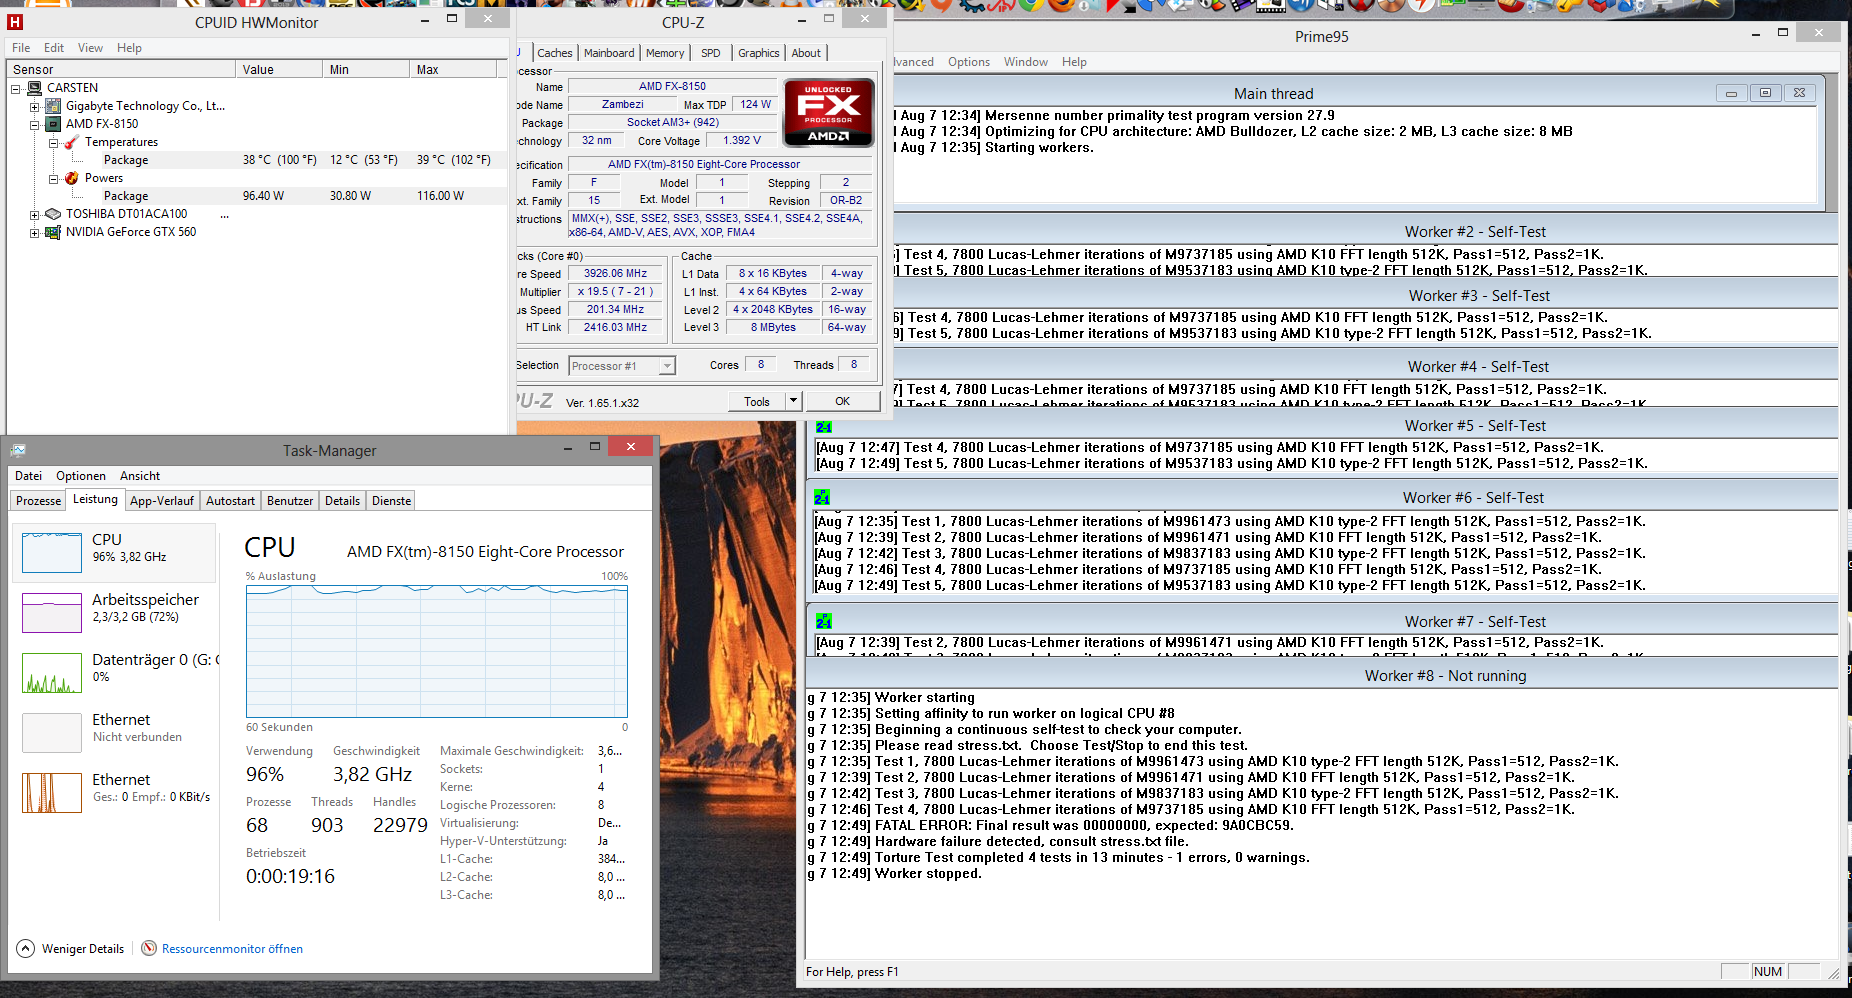This screenshot has width=1852, height=998.
Task: Click the HWMonitor red H title icon
Action: (x=15, y=21)
